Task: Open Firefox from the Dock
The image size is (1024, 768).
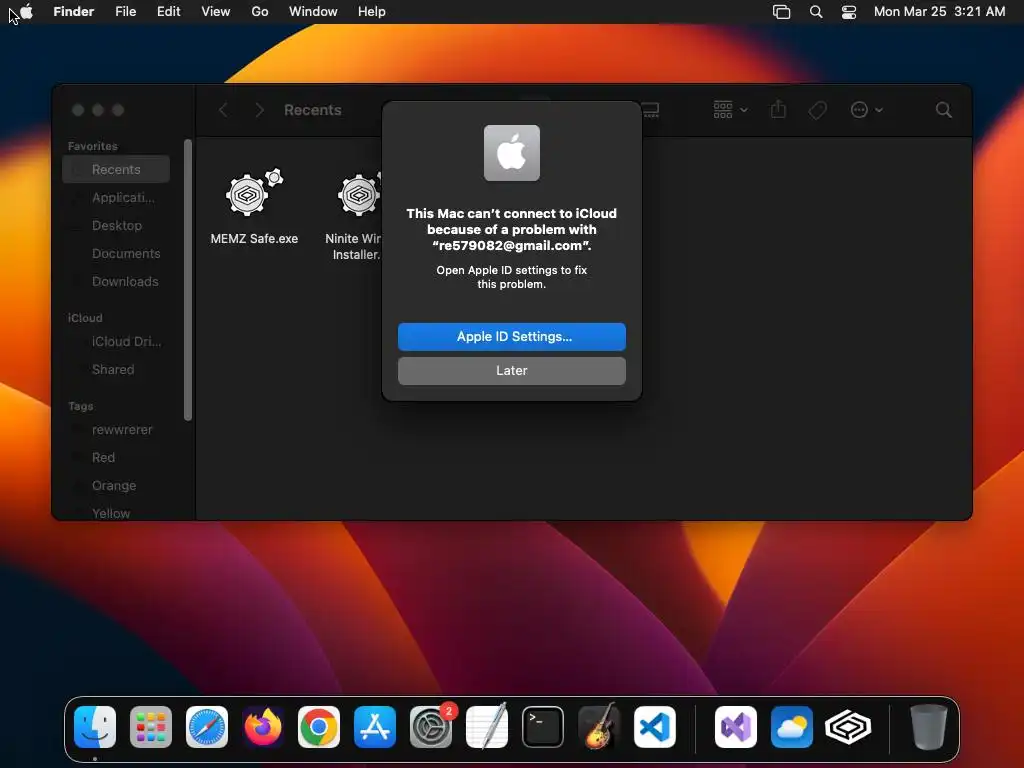Action: tap(263, 727)
